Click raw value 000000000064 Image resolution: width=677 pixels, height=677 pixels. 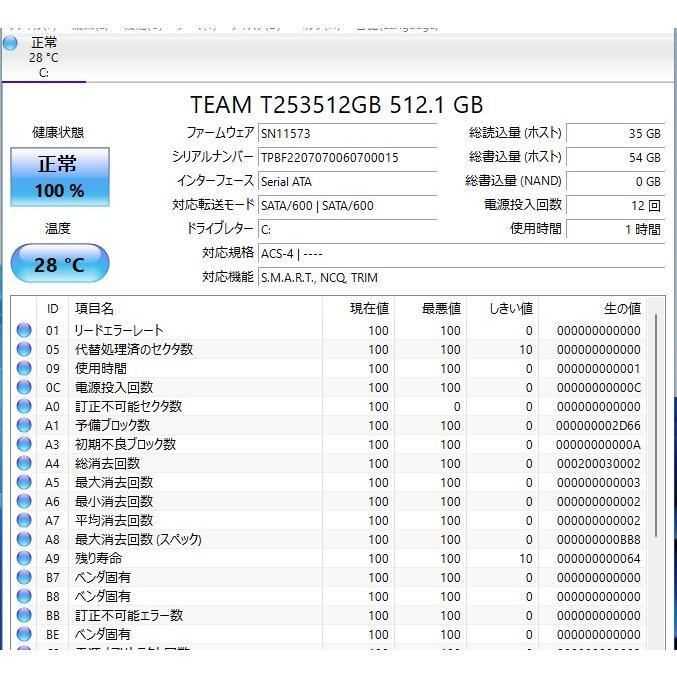pos(598,559)
